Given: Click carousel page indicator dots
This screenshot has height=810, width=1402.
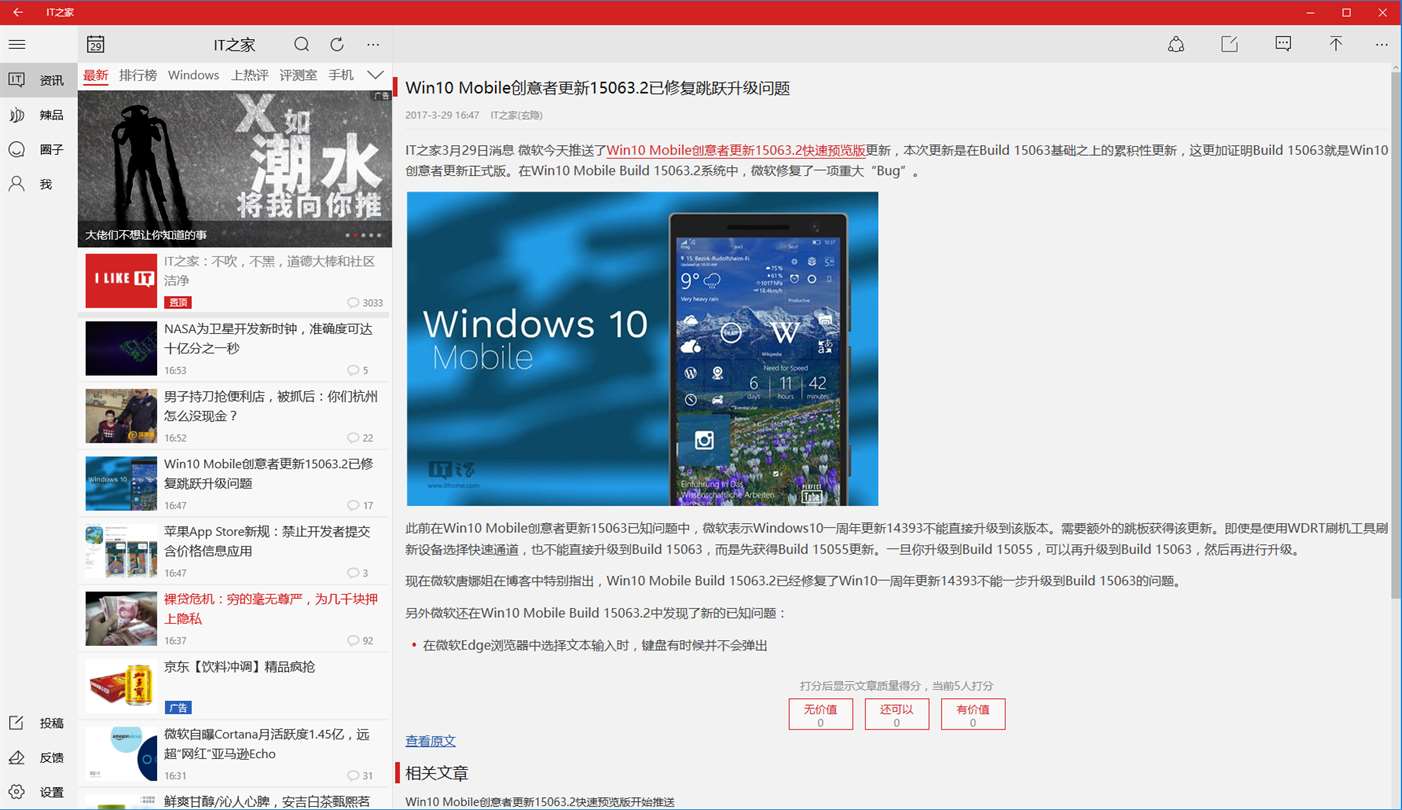Looking at the screenshot, I should (x=363, y=235).
